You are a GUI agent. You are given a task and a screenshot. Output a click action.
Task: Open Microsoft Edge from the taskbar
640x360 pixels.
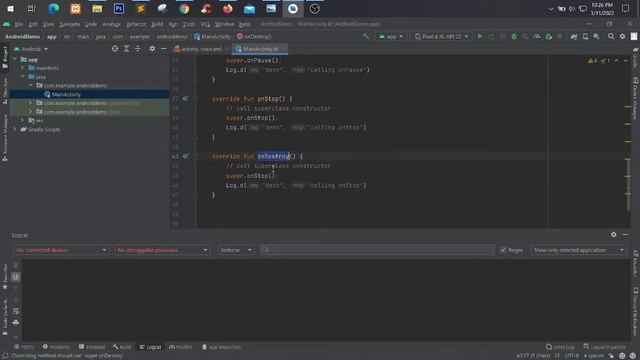click(53, 9)
